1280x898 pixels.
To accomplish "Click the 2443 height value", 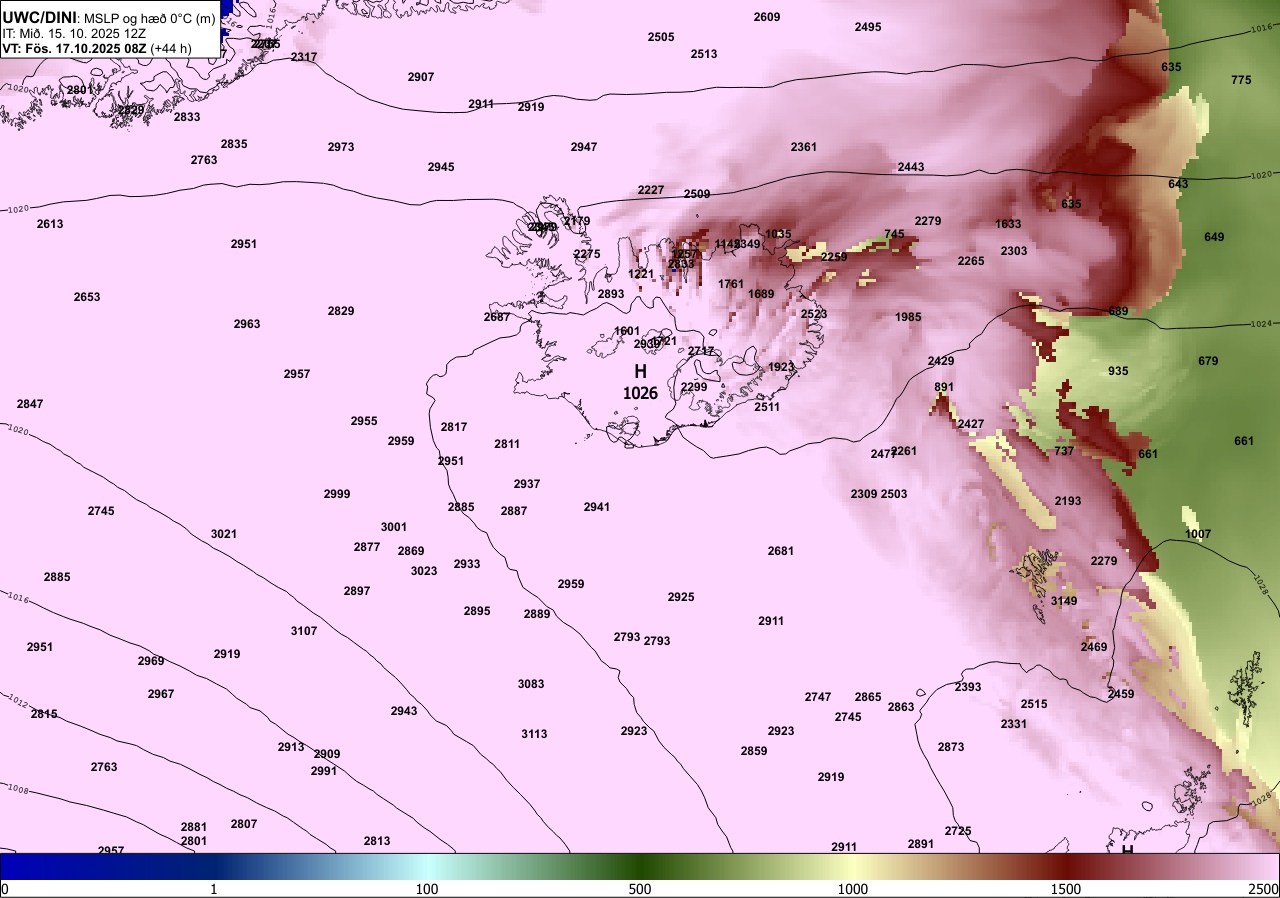I will [911, 167].
